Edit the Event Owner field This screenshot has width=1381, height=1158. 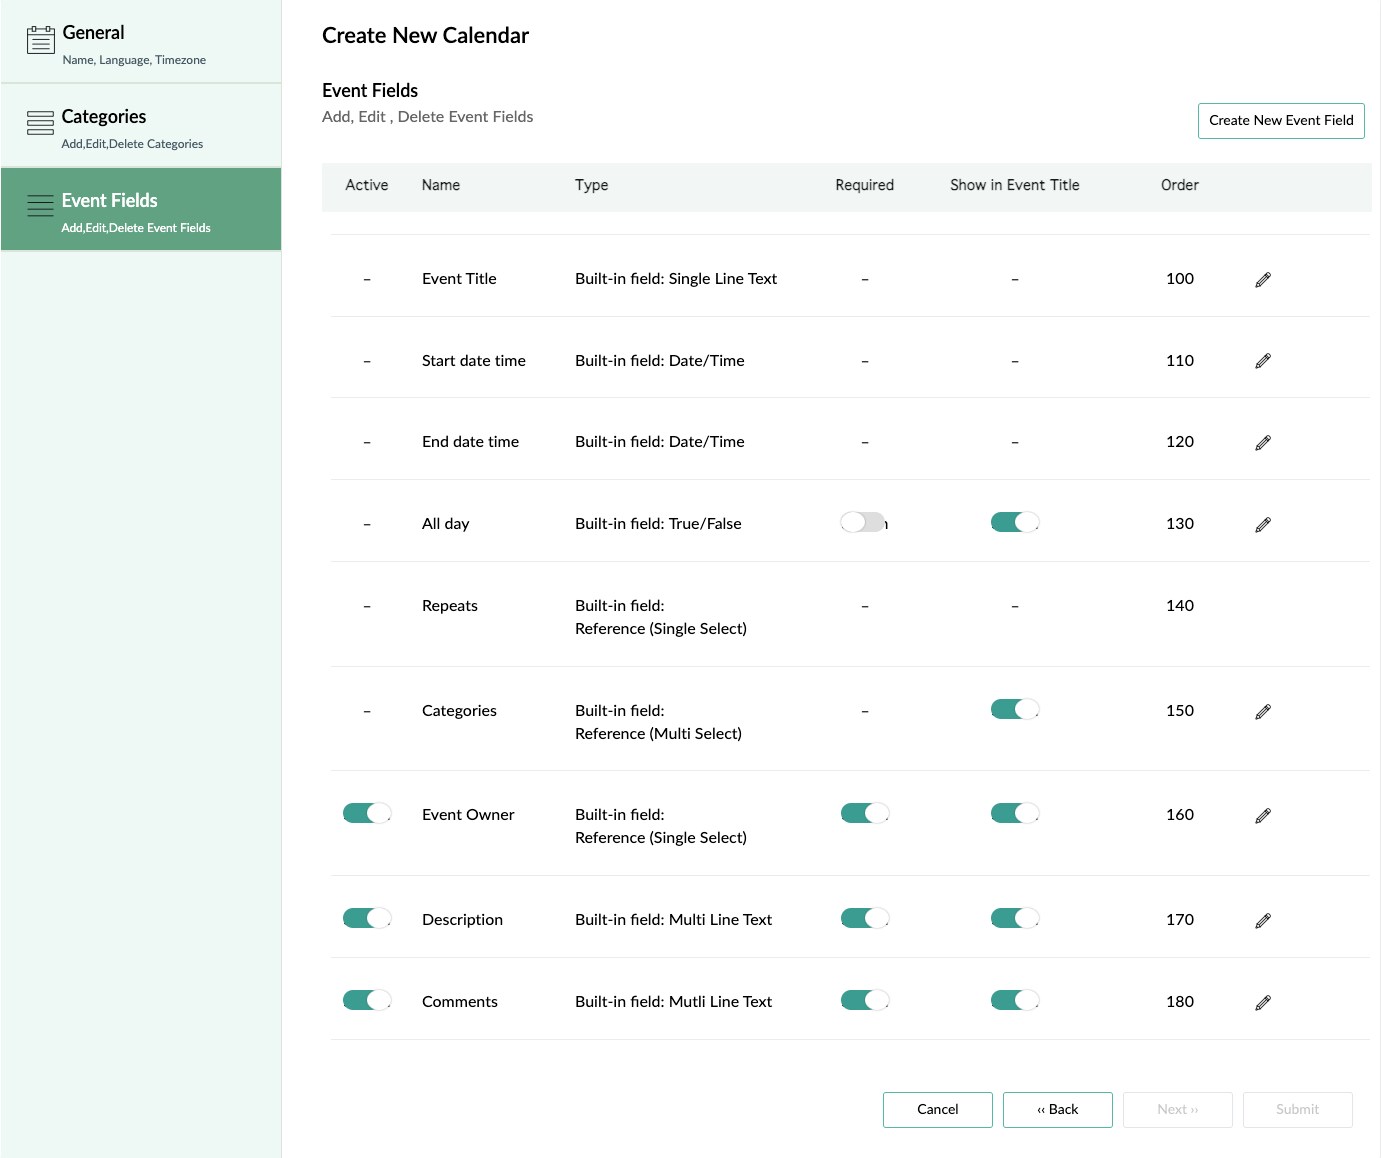pyautogui.click(x=1261, y=814)
